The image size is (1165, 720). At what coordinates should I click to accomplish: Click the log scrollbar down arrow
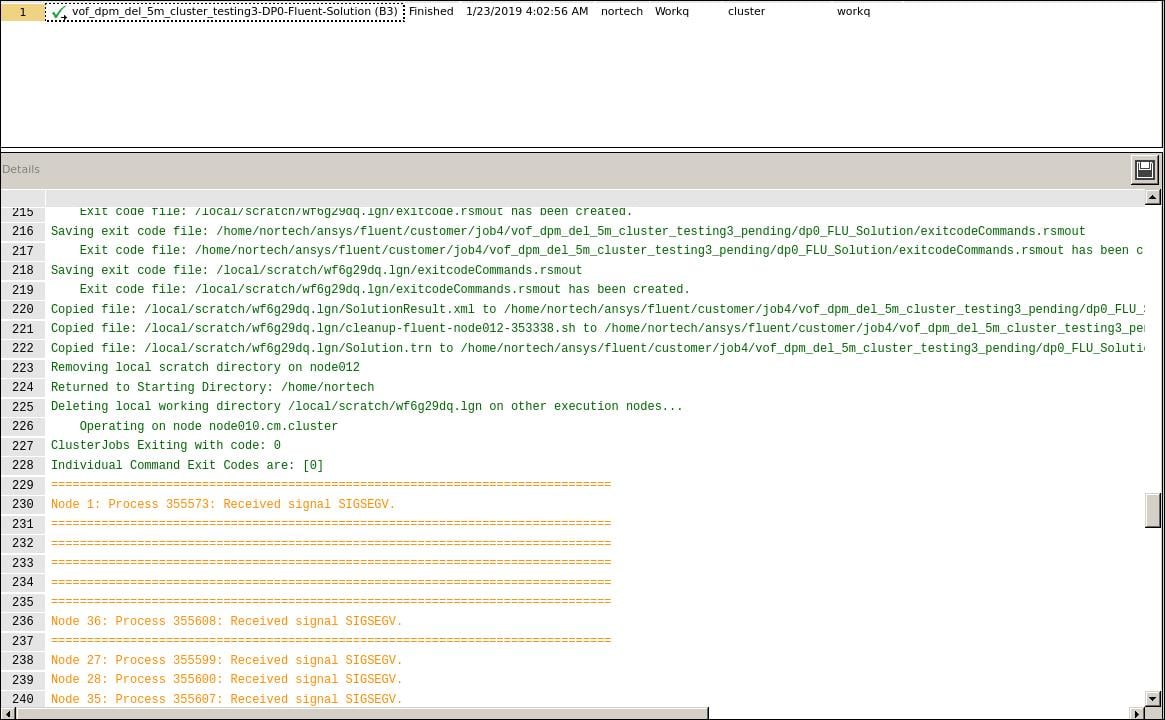pos(1152,698)
